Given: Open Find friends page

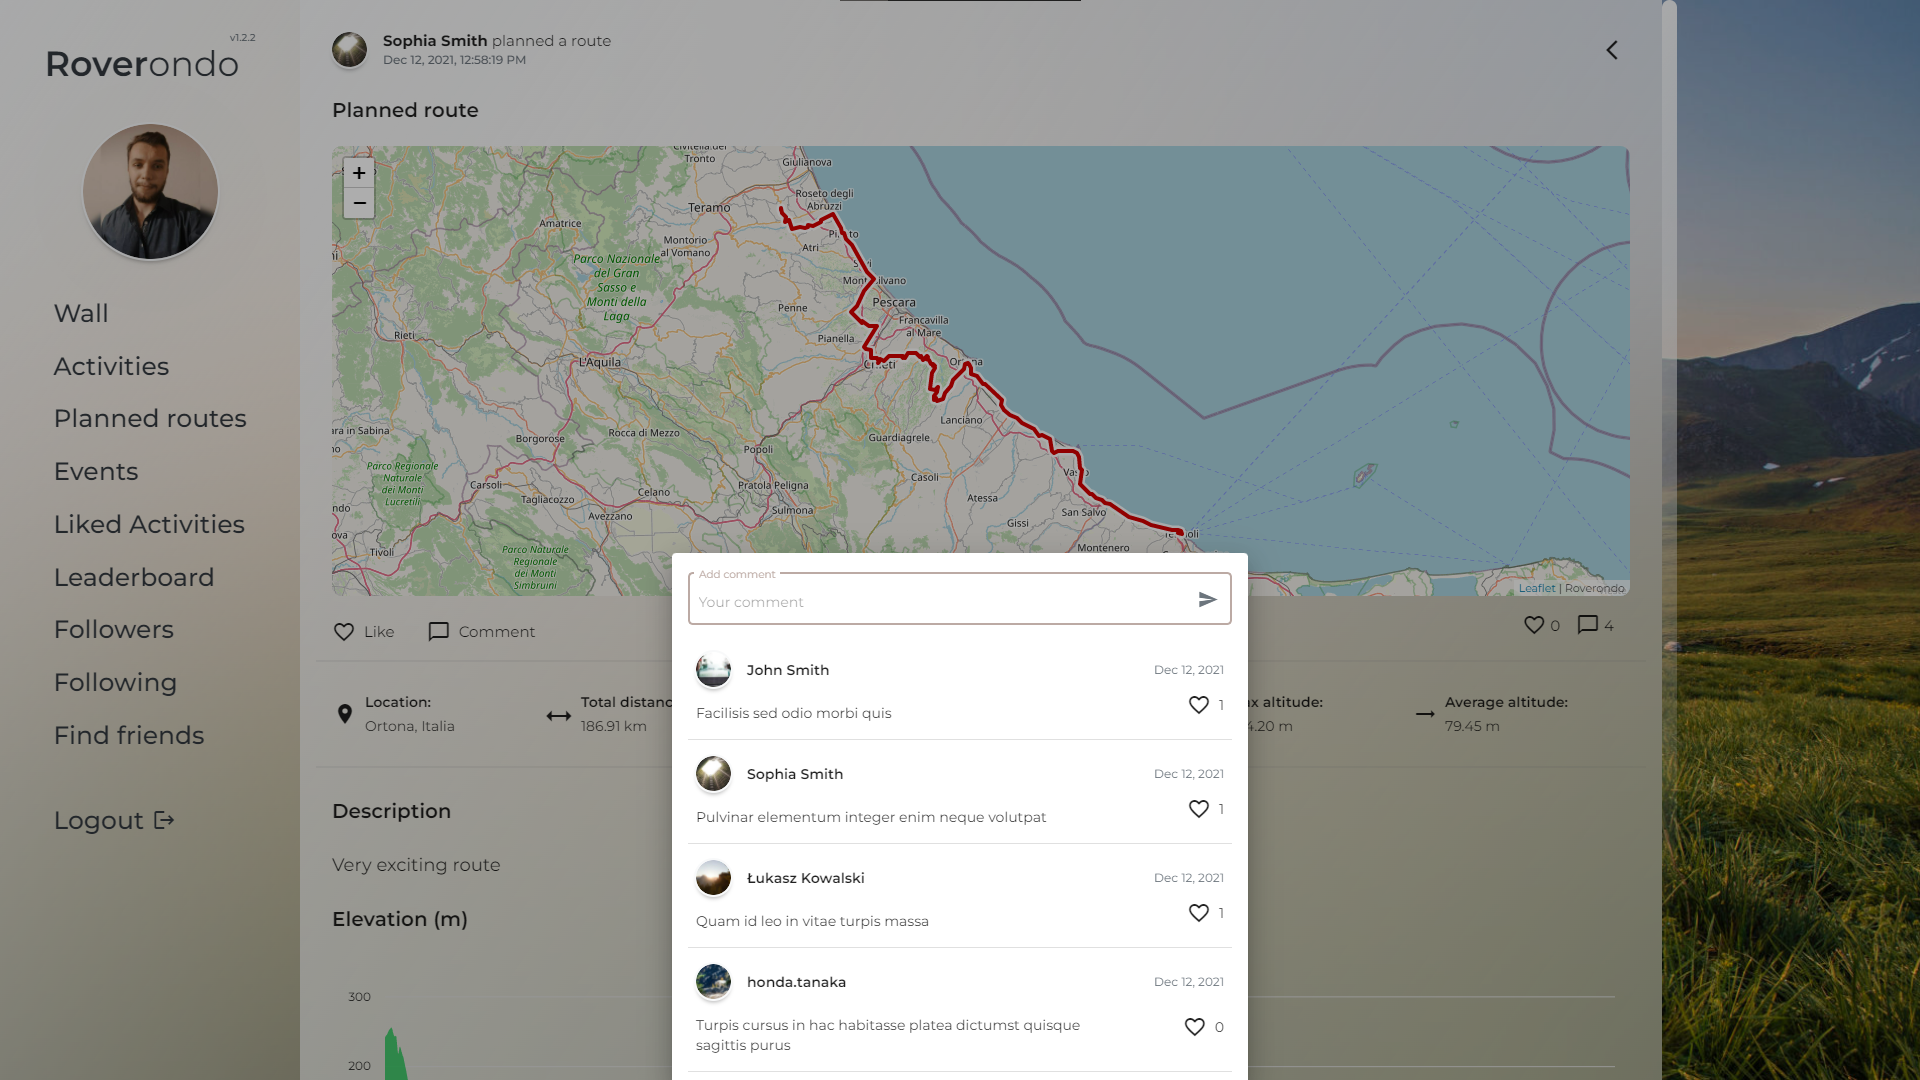Looking at the screenshot, I should [x=129, y=736].
